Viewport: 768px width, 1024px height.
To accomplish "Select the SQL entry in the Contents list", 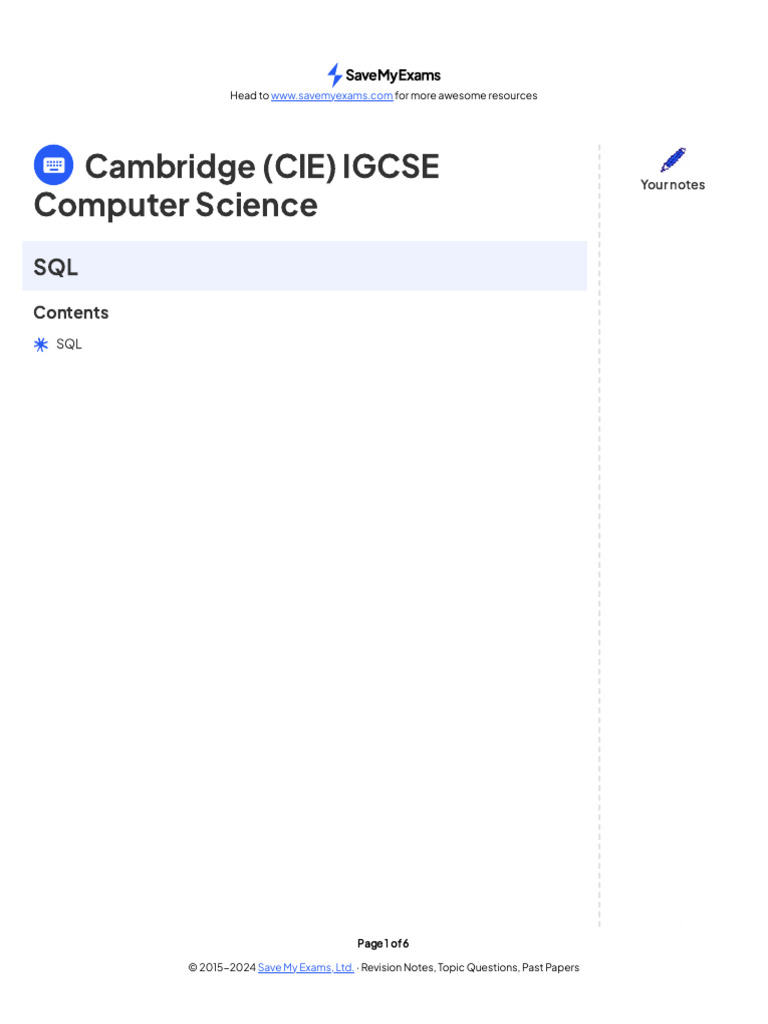I will pos(69,344).
